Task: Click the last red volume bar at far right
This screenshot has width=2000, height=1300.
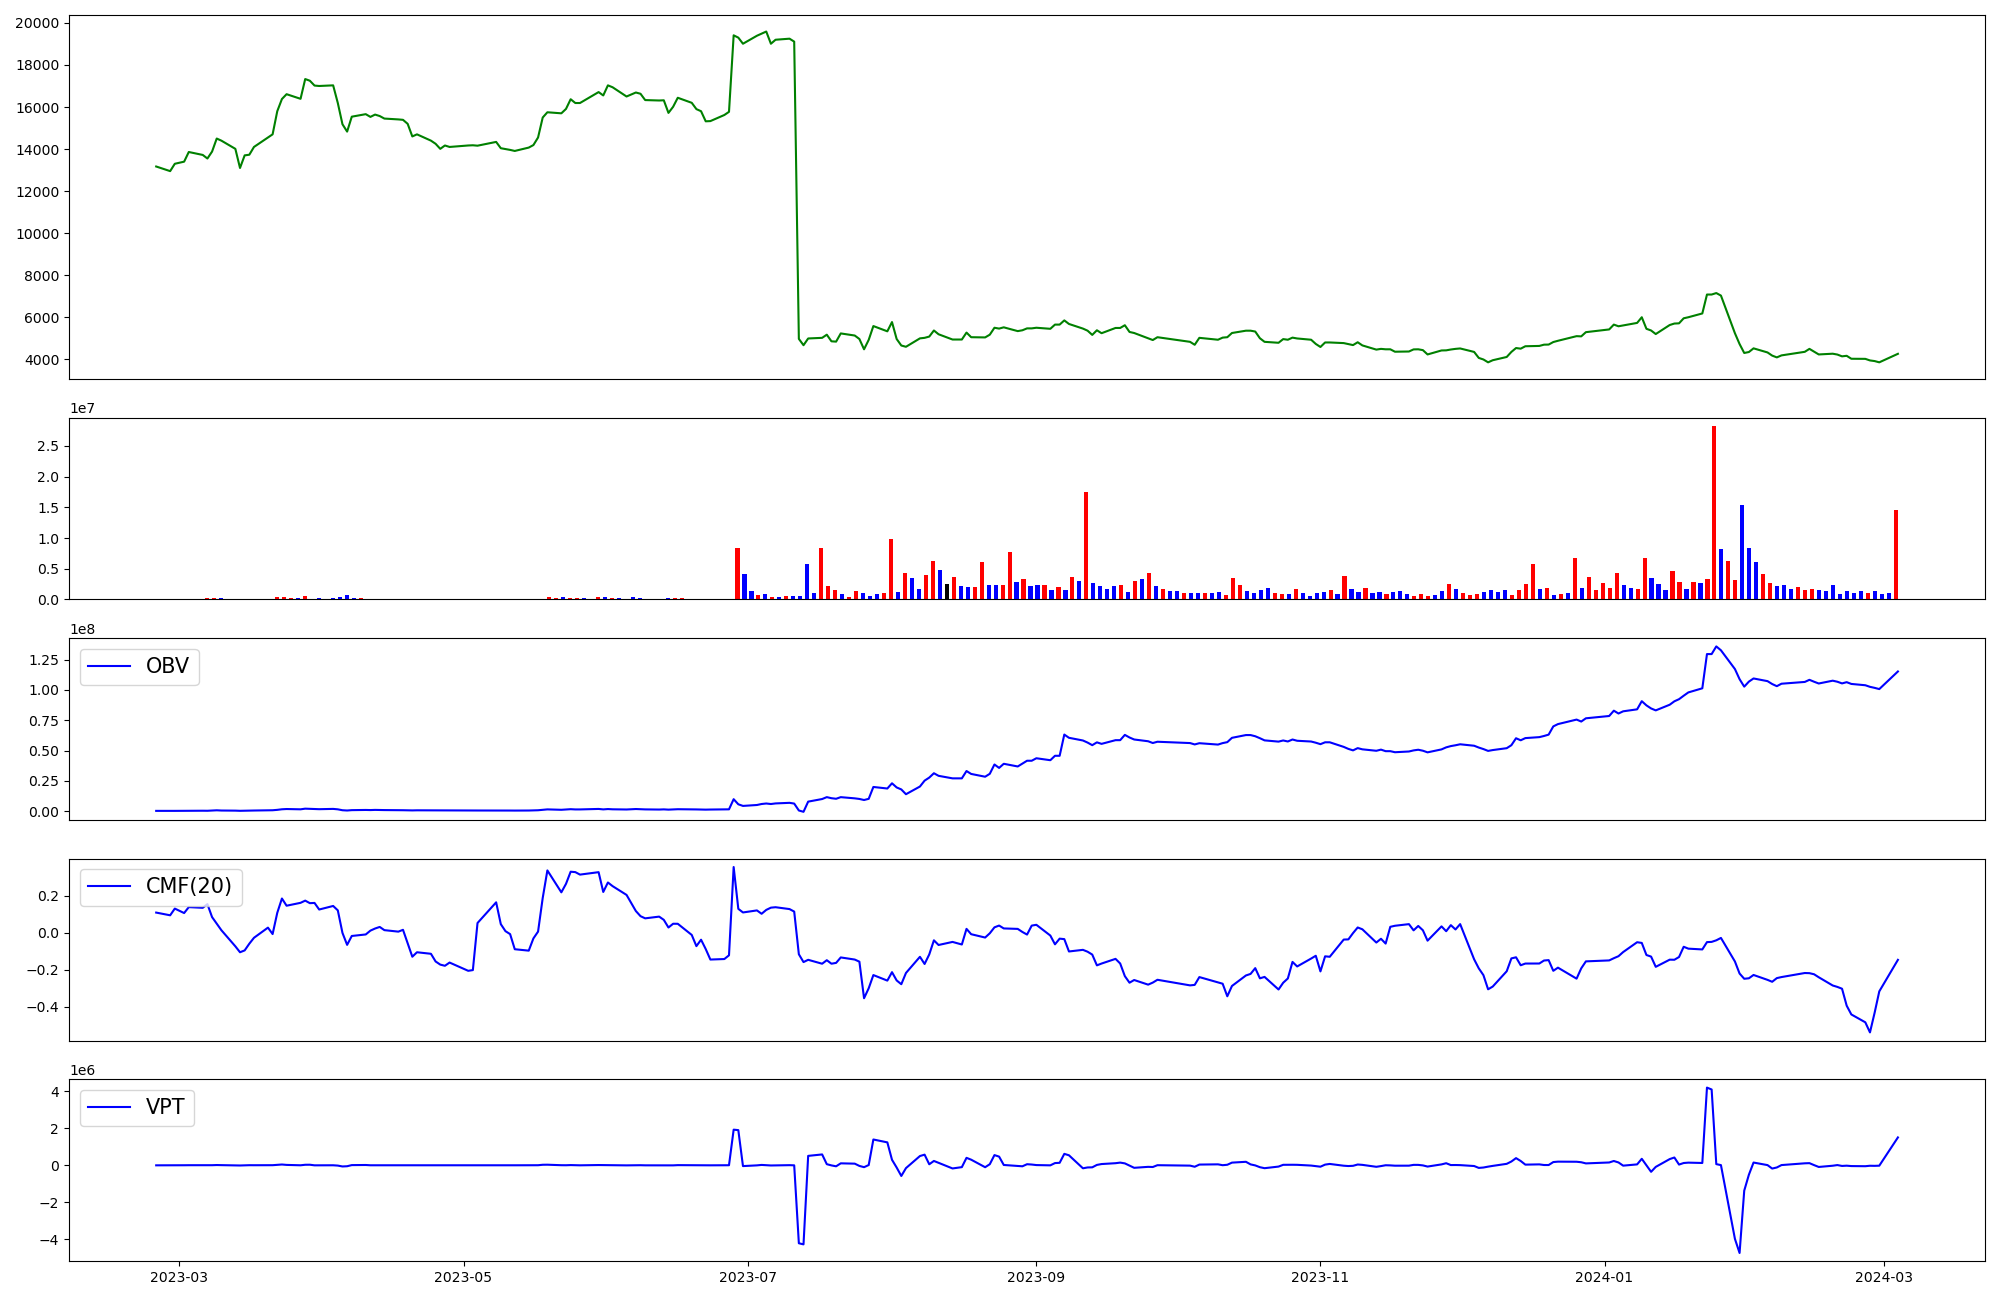Action: 1896,555
